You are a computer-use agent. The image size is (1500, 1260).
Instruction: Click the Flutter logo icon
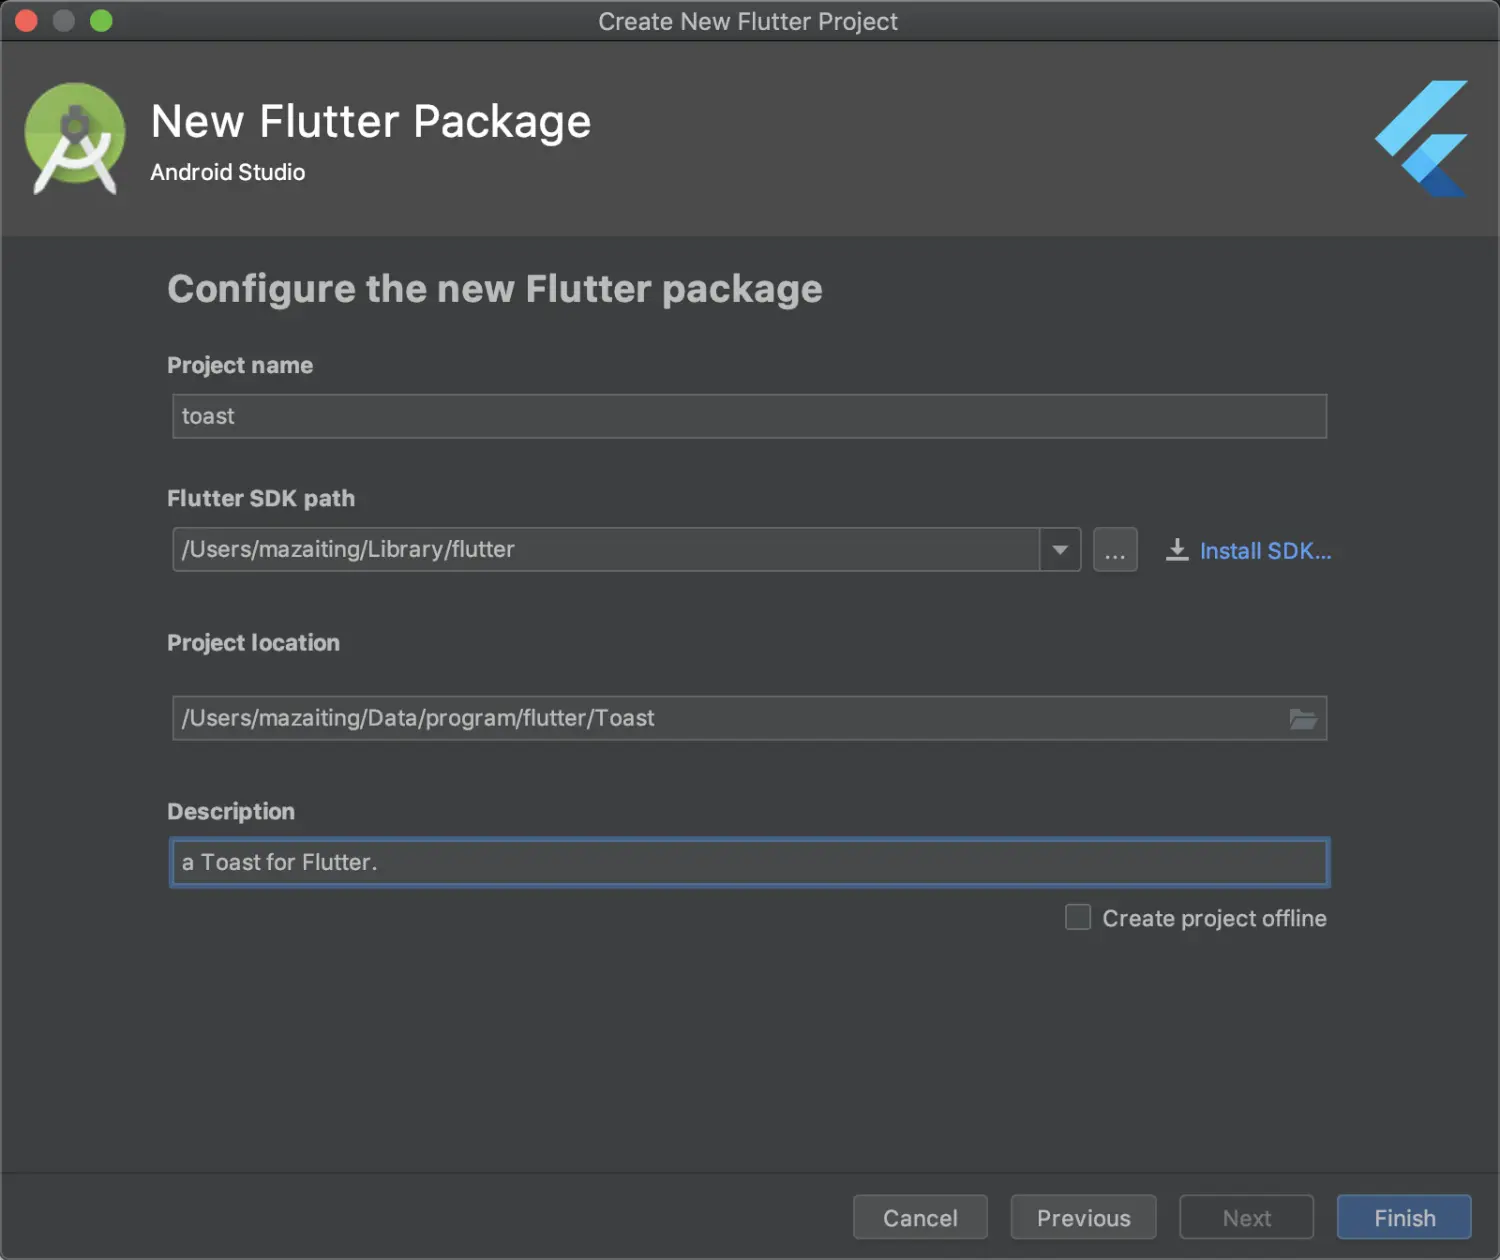click(1421, 138)
